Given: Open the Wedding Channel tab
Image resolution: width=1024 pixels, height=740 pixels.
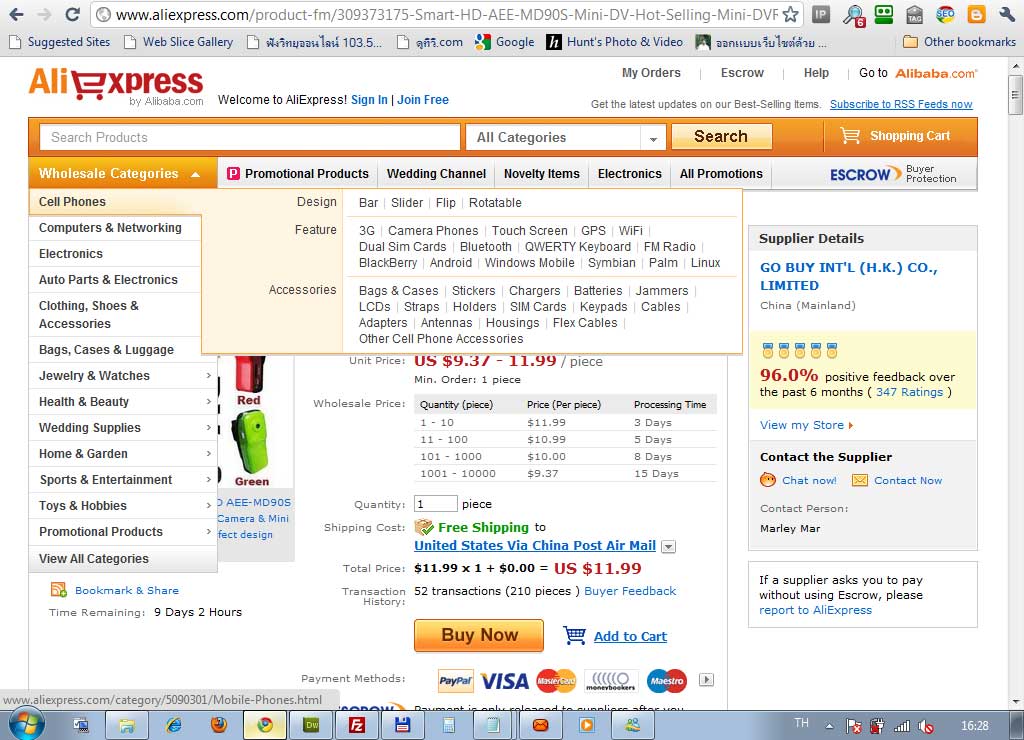Looking at the screenshot, I should click(x=436, y=174).
